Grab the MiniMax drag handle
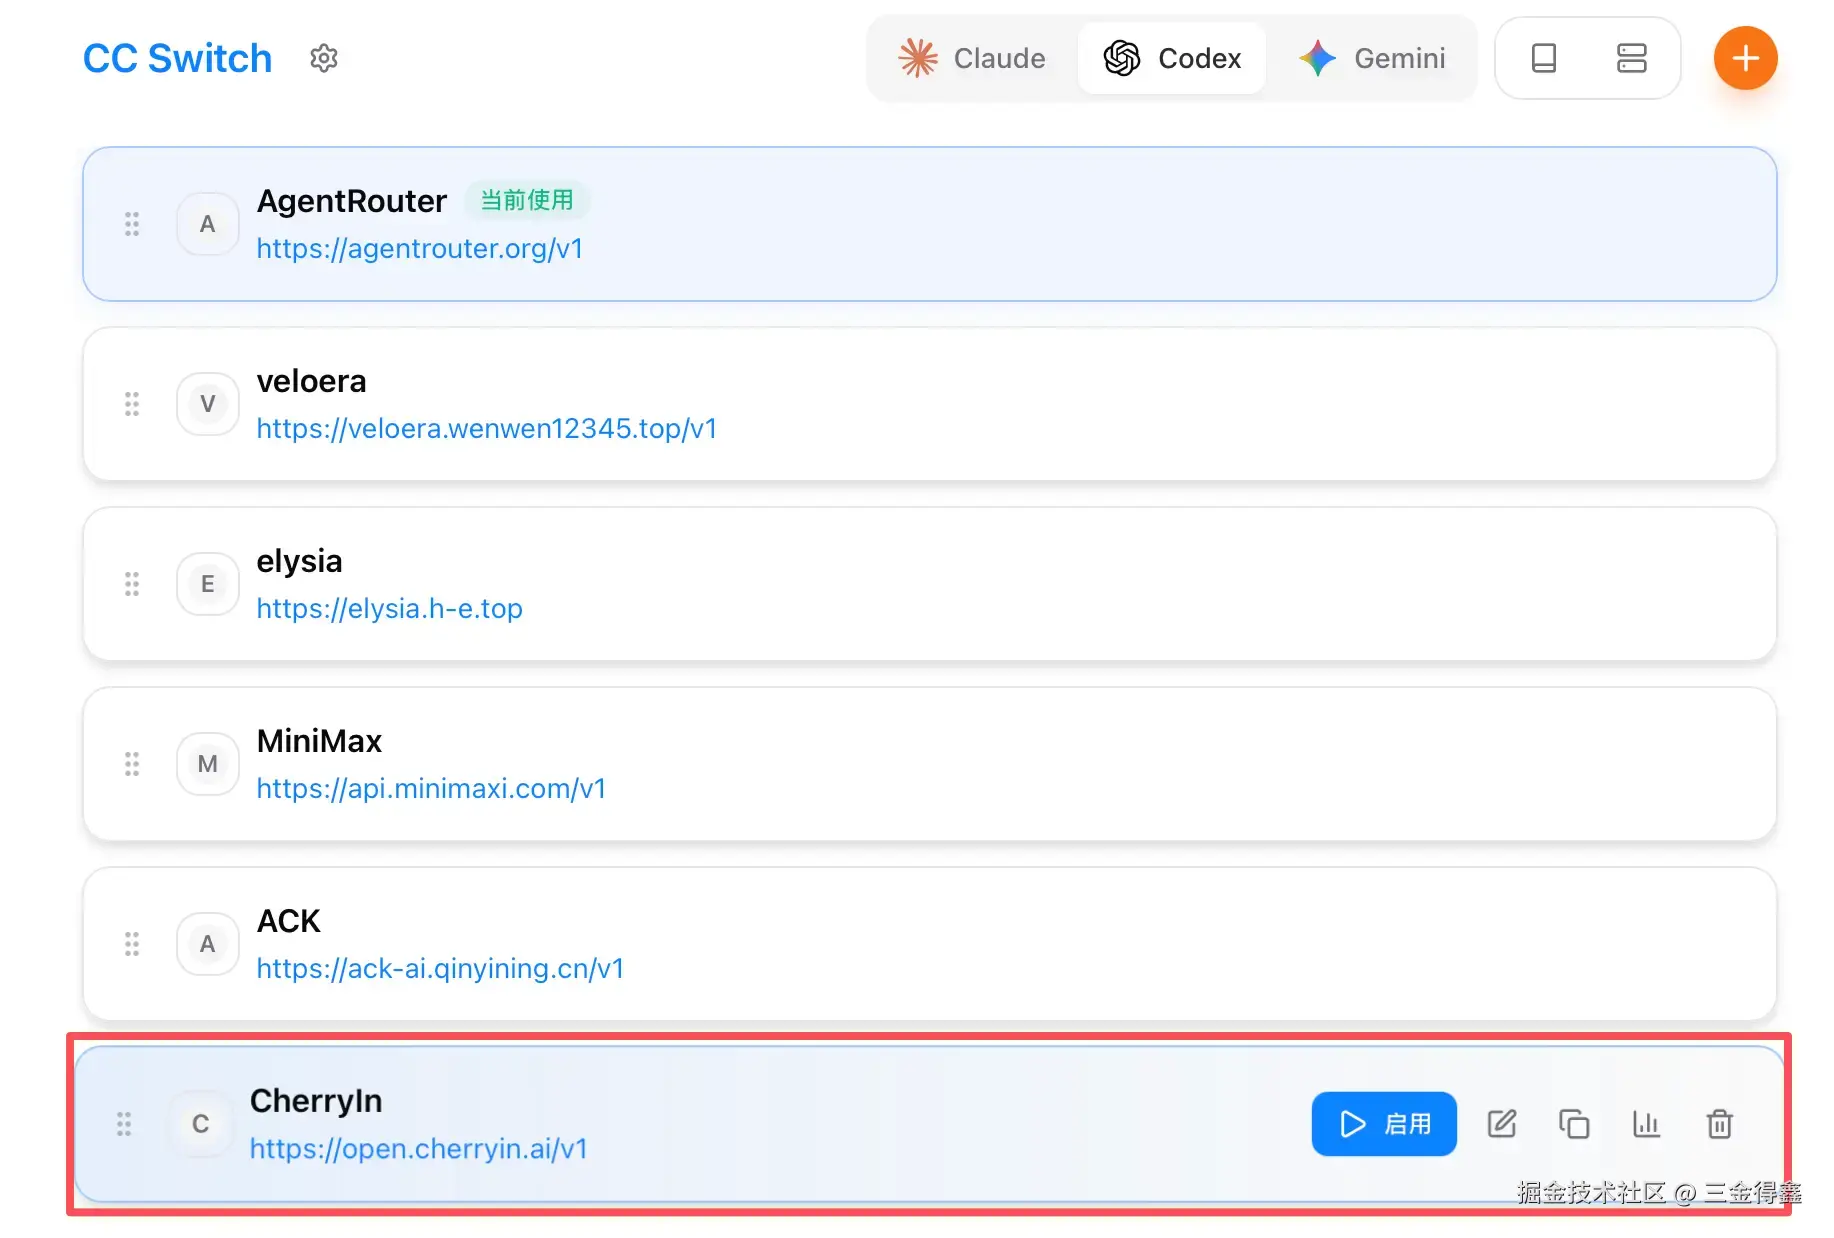Screen dimensions: 1834x1238 pos(131,764)
